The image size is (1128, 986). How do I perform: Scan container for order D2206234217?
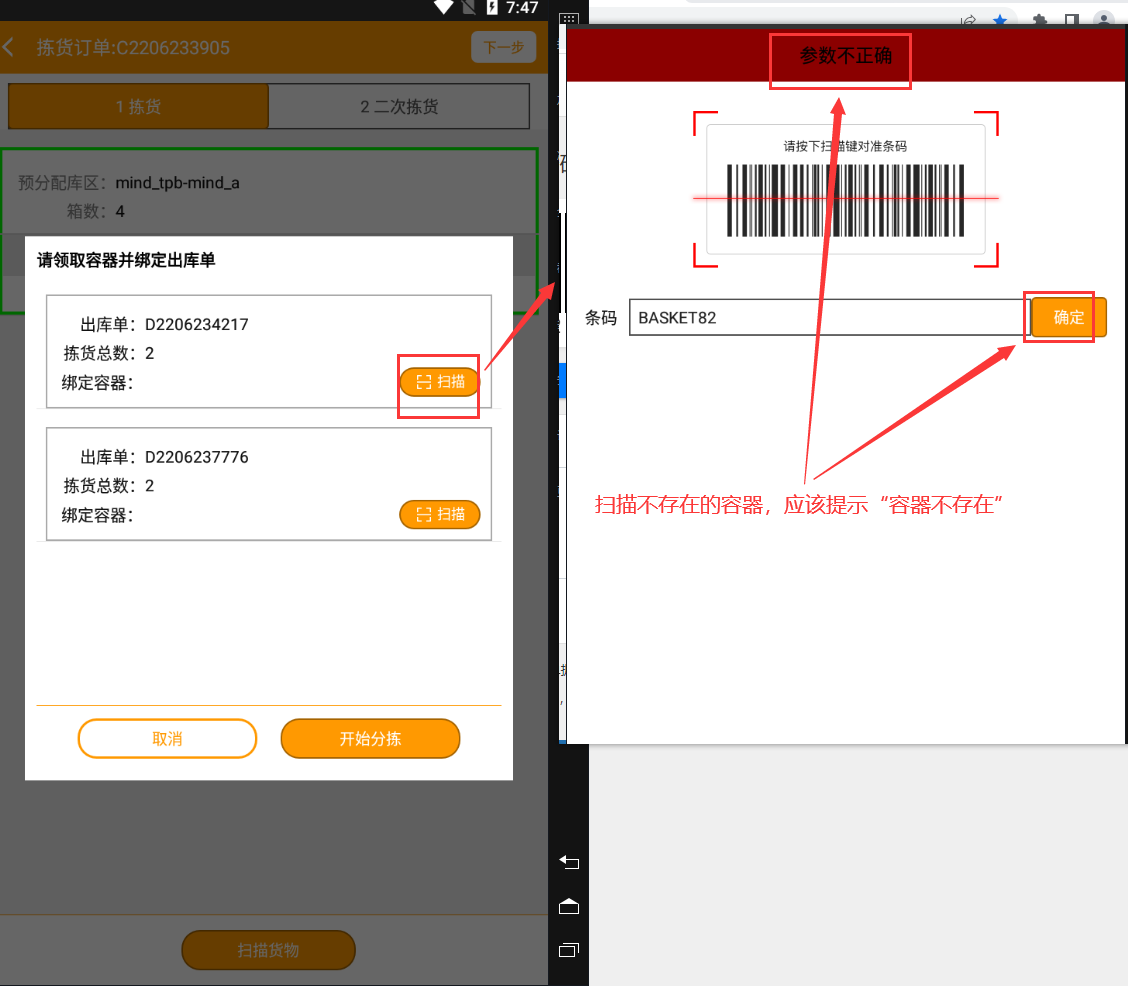tap(440, 382)
